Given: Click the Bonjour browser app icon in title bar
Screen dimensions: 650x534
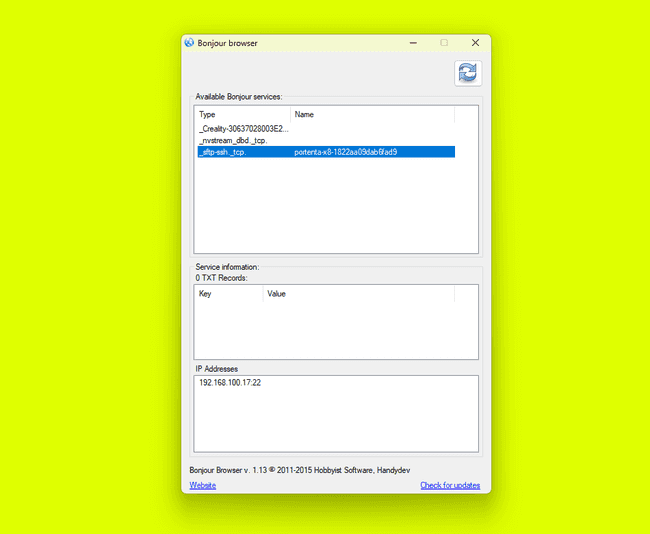Looking at the screenshot, I should (x=189, y=43).
